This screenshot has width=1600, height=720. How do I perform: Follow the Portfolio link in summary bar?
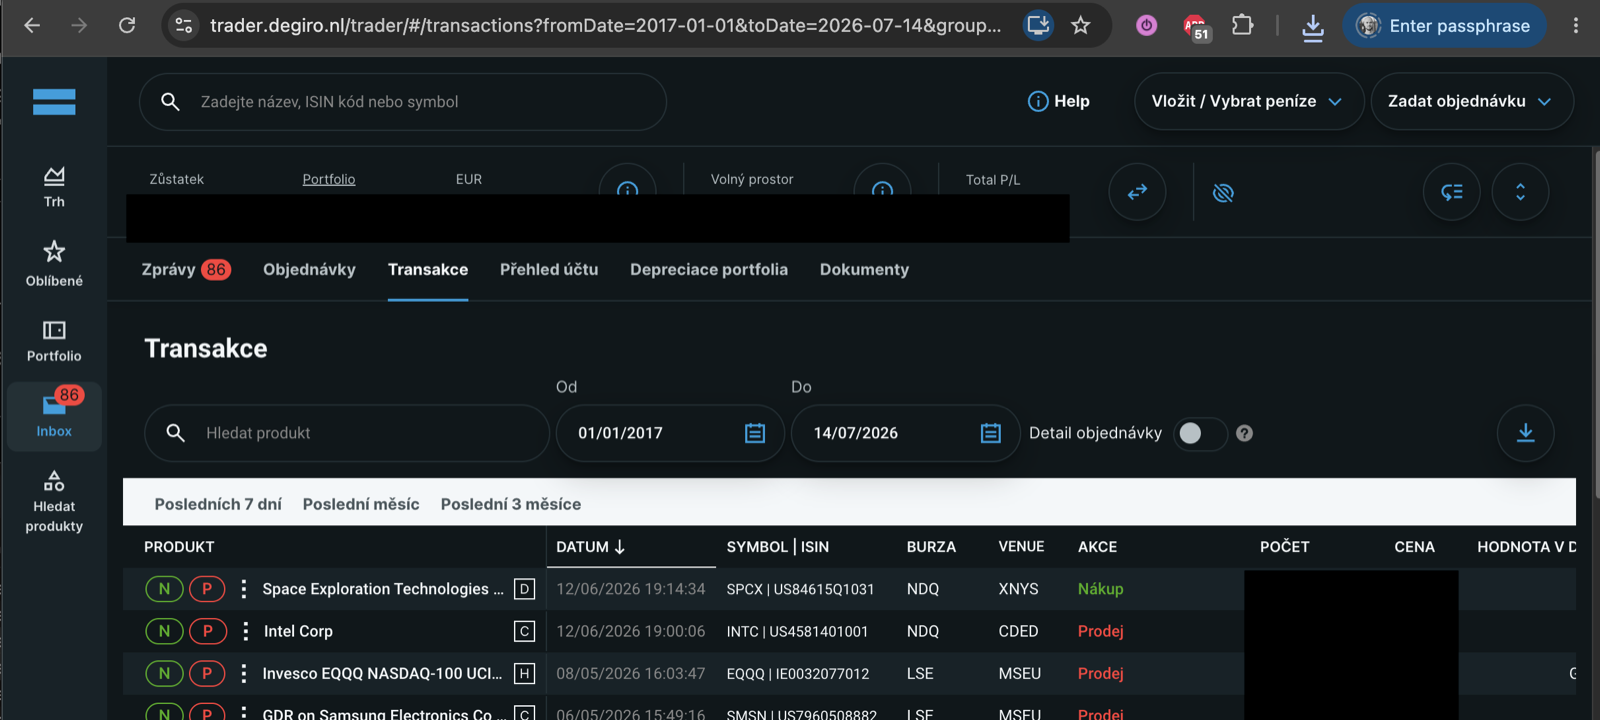(x=329, y=179)
